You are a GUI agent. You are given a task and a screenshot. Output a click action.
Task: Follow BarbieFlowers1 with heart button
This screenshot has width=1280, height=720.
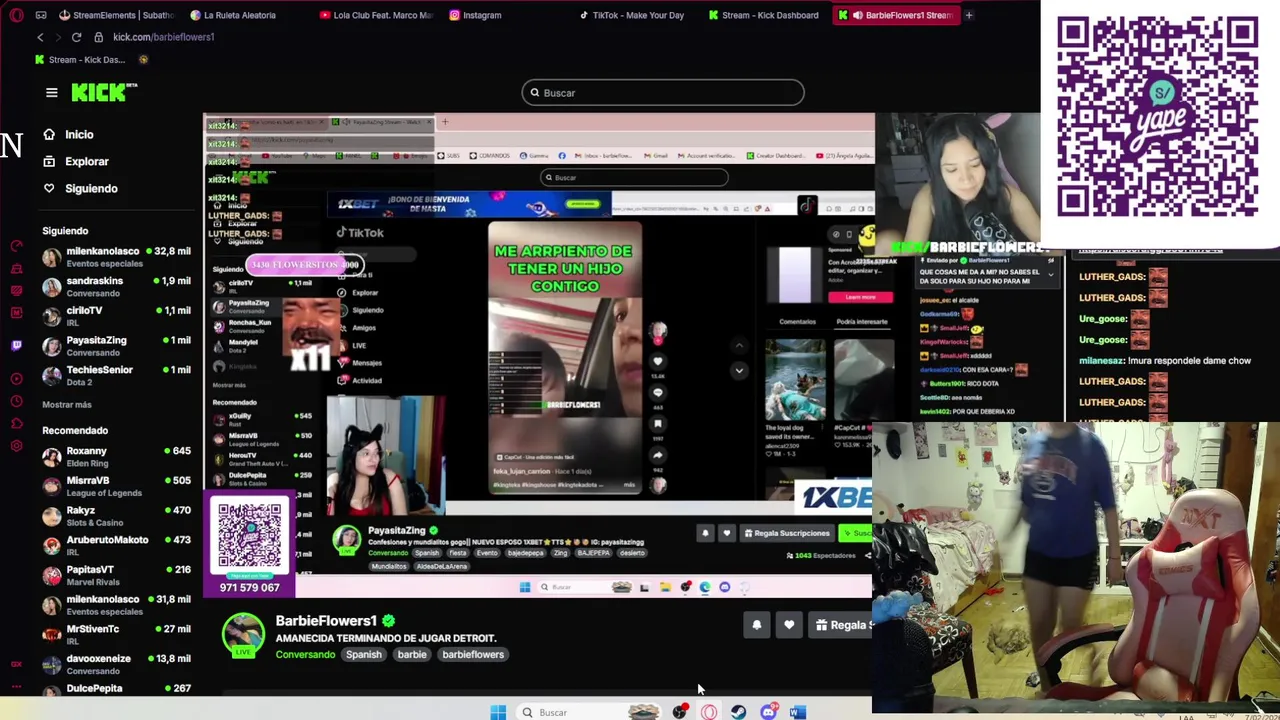pos(789,625)
